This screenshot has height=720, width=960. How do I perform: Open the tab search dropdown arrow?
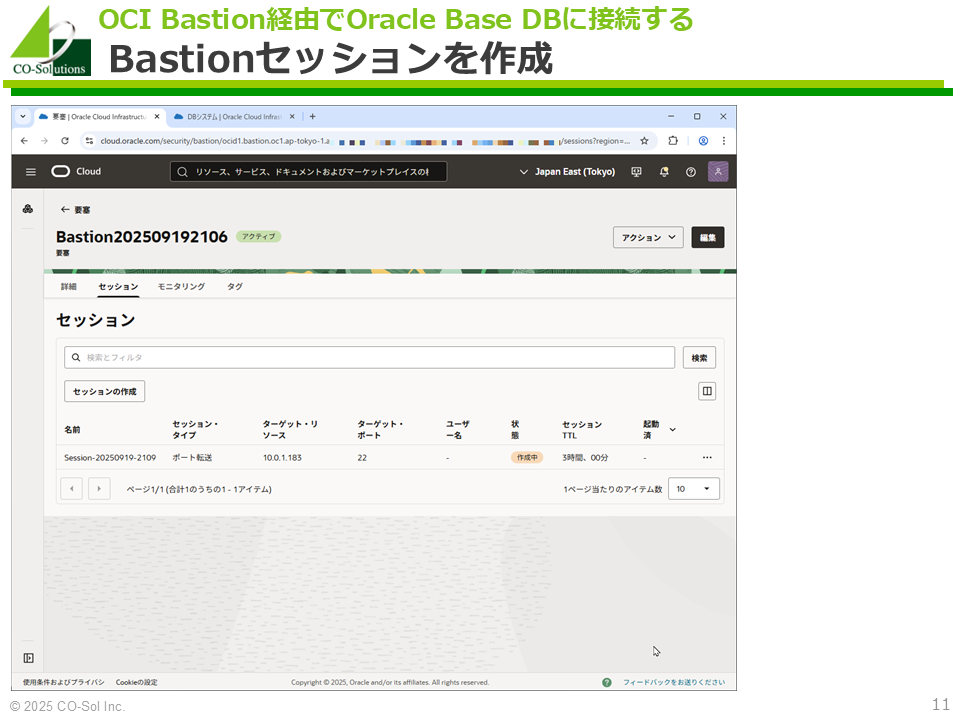(x=23, y=116)
